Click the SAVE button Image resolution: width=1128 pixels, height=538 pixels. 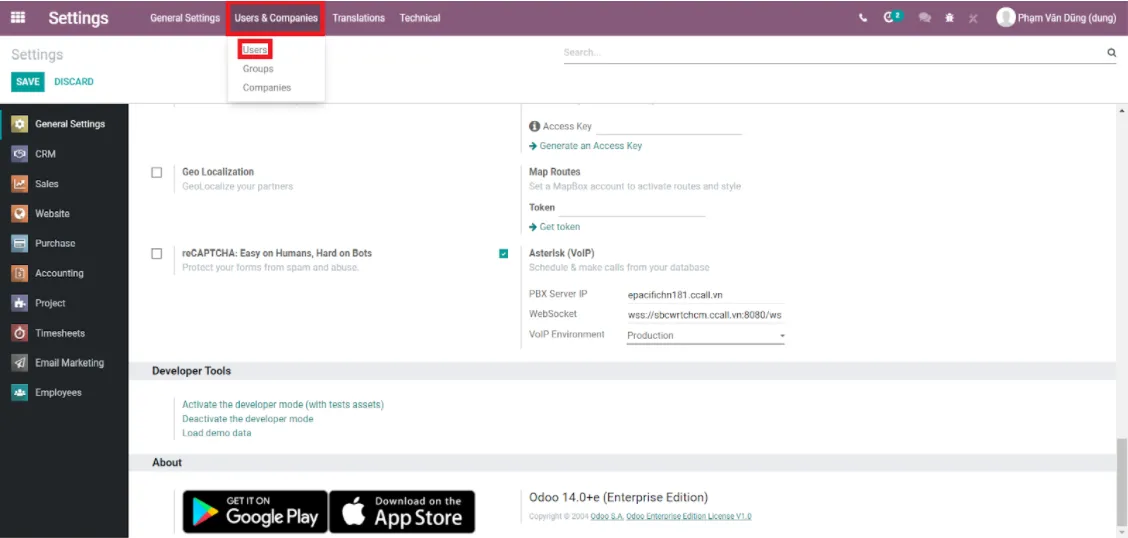(27, 82)
